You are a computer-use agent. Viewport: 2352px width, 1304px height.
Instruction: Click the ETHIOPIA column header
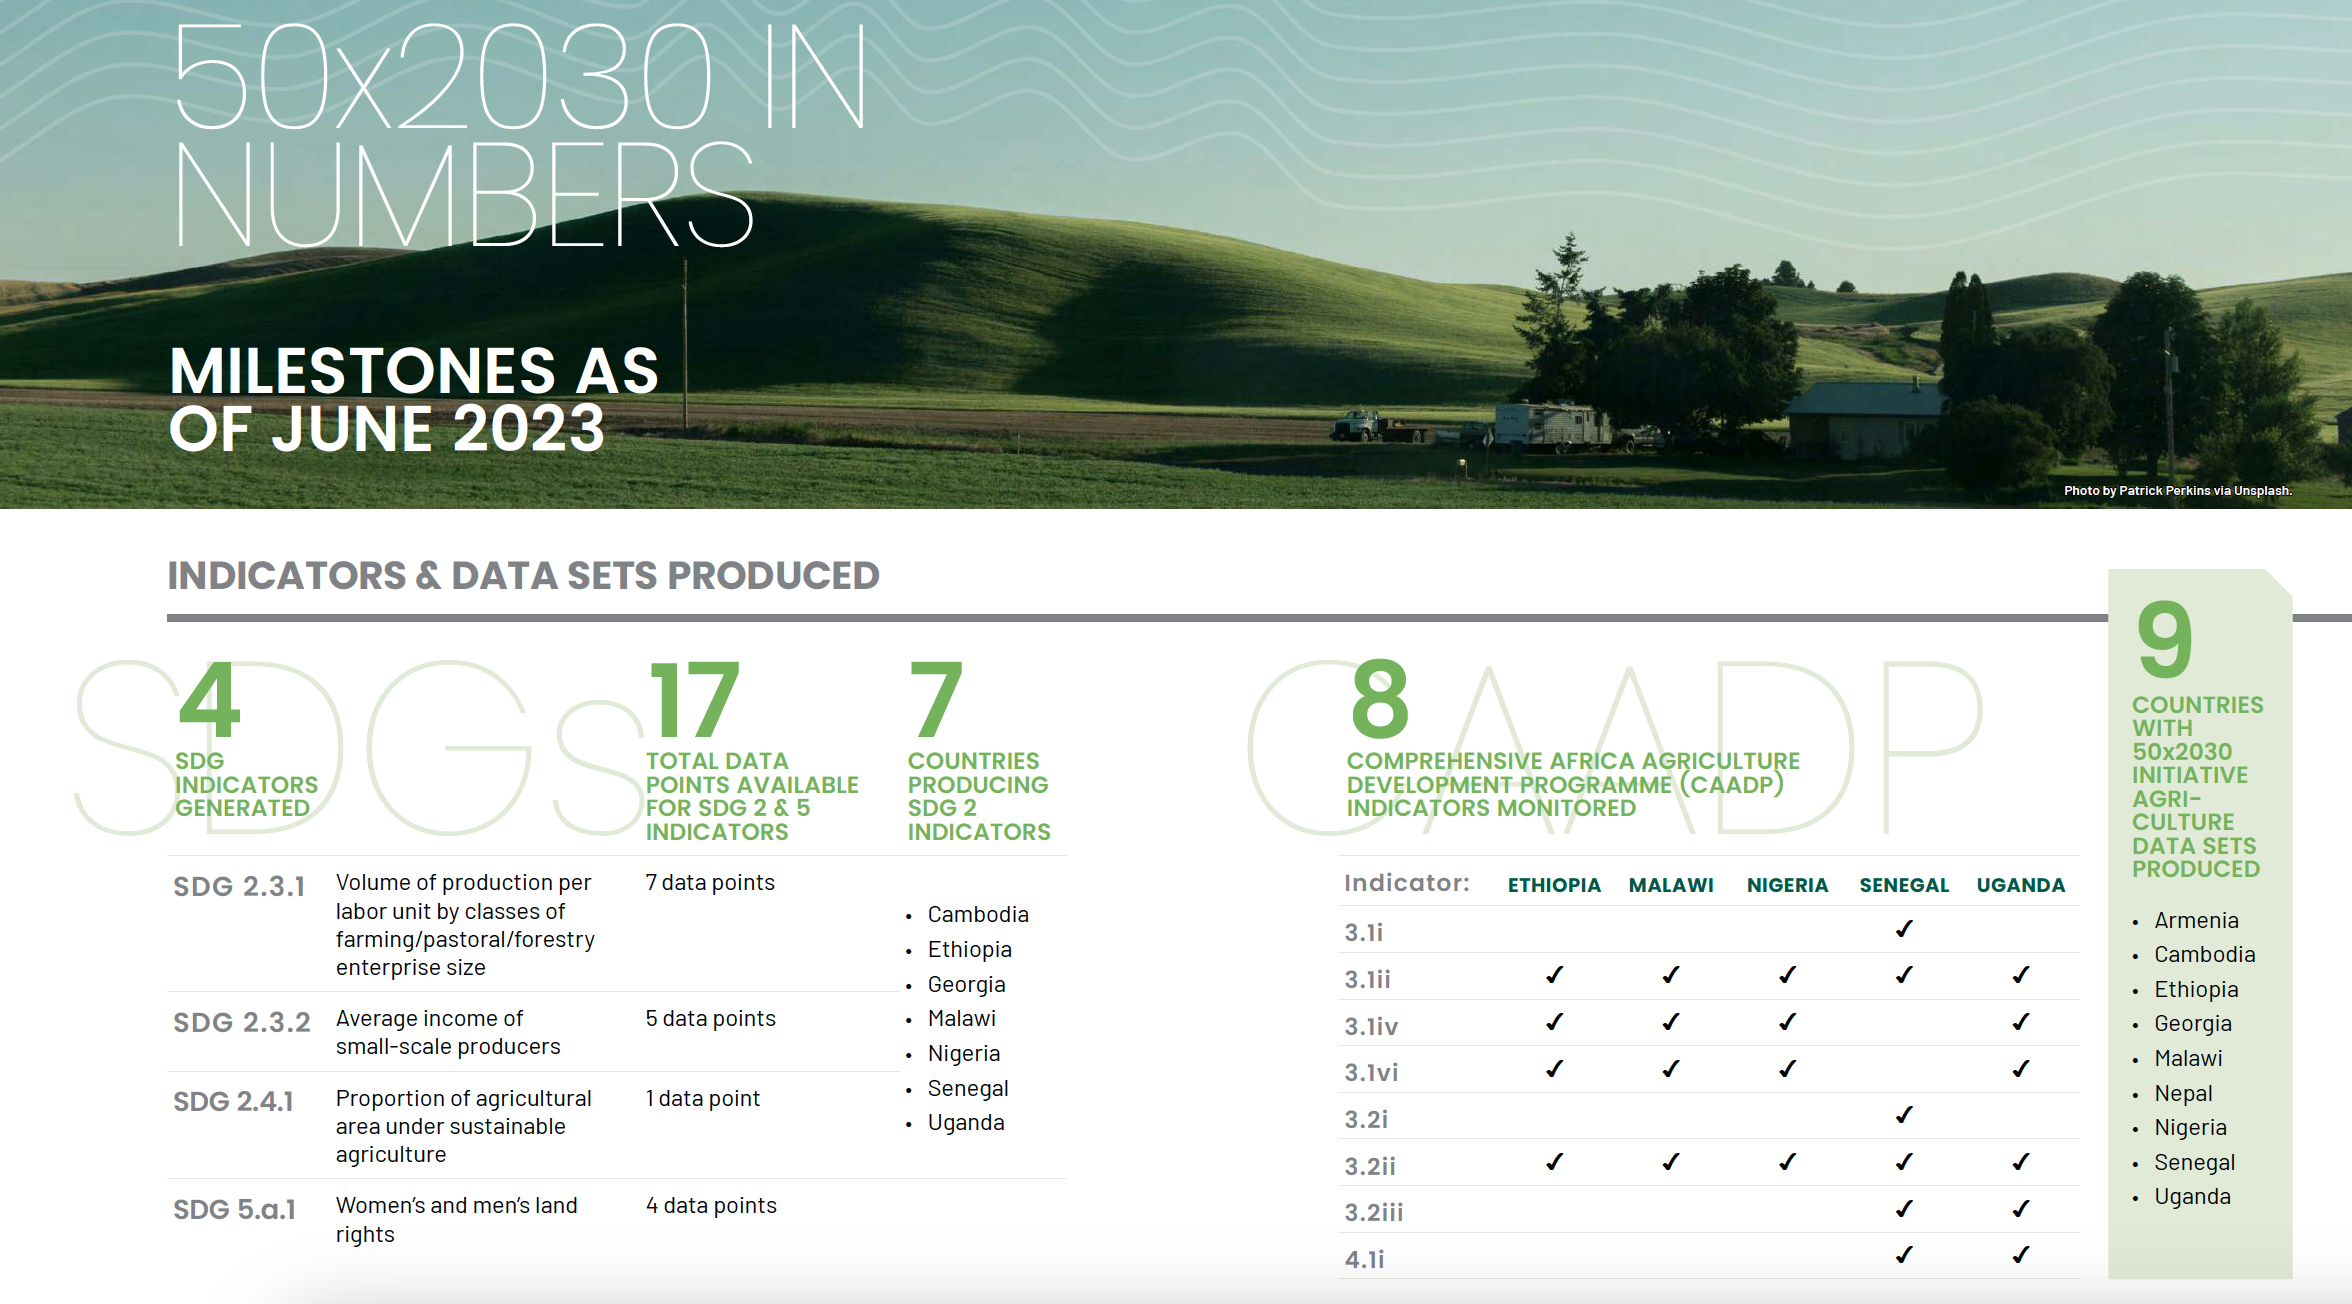pyautogui.click(x=1554, y=885)
